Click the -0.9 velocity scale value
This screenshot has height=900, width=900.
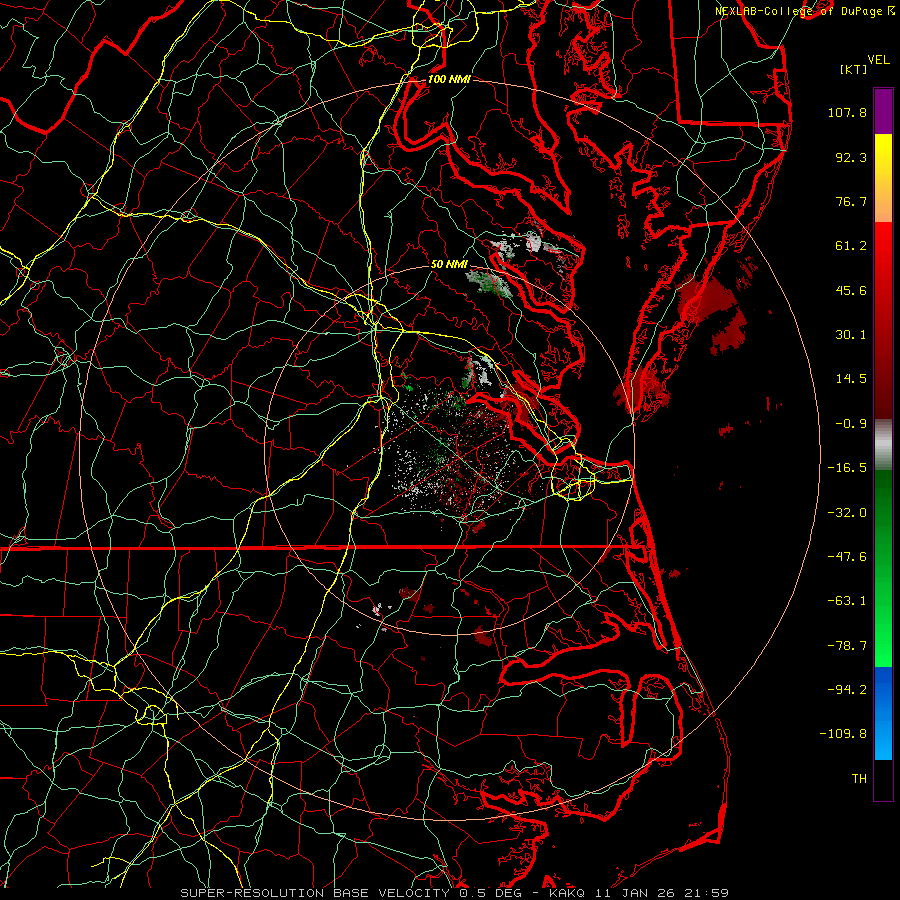coord(851,424)
